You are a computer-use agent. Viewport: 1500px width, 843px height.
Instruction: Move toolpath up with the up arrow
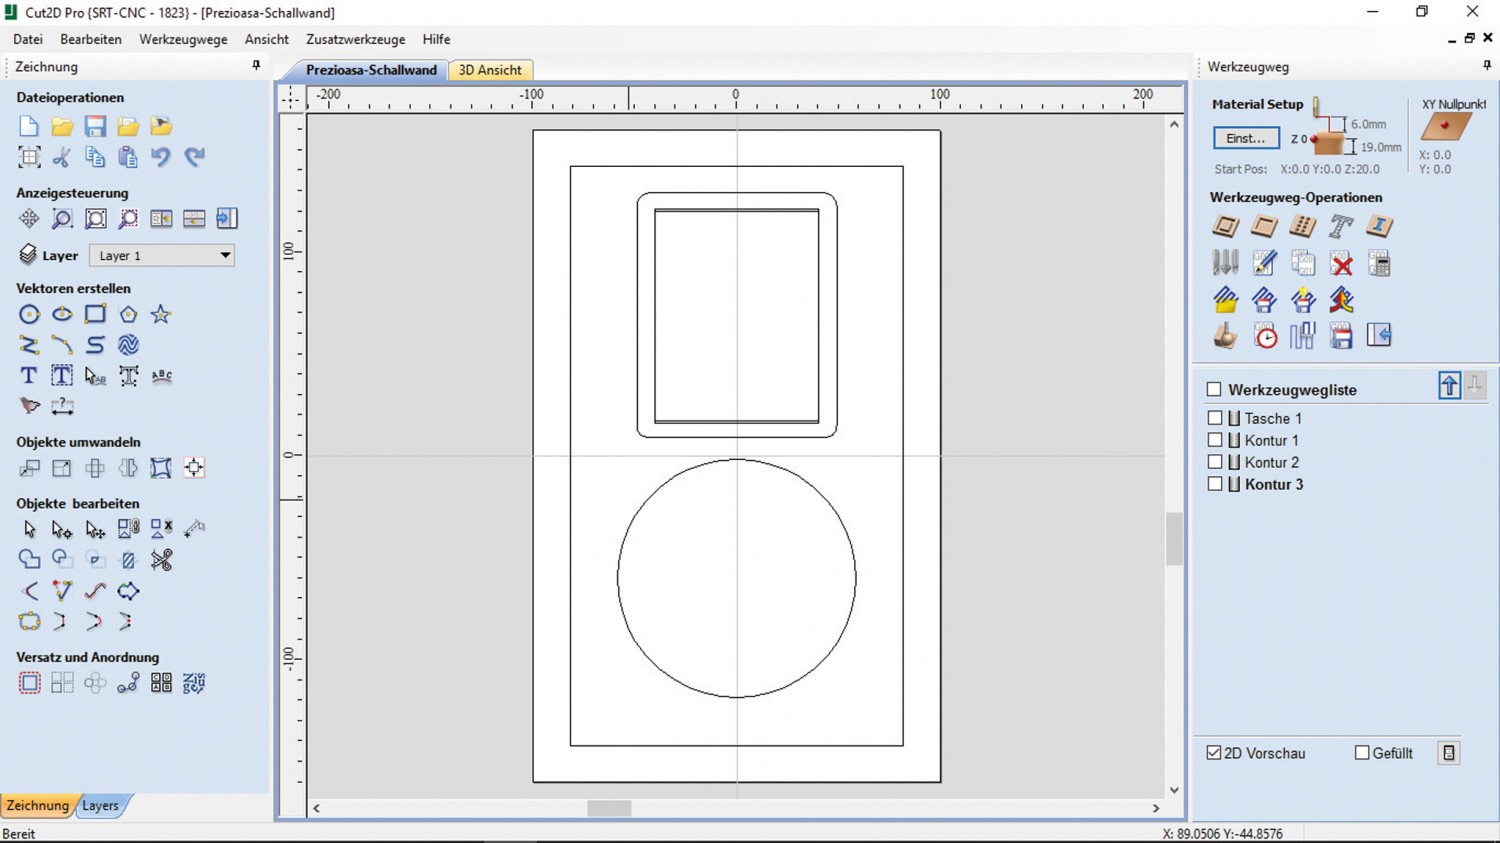(x=1449, y=386)
